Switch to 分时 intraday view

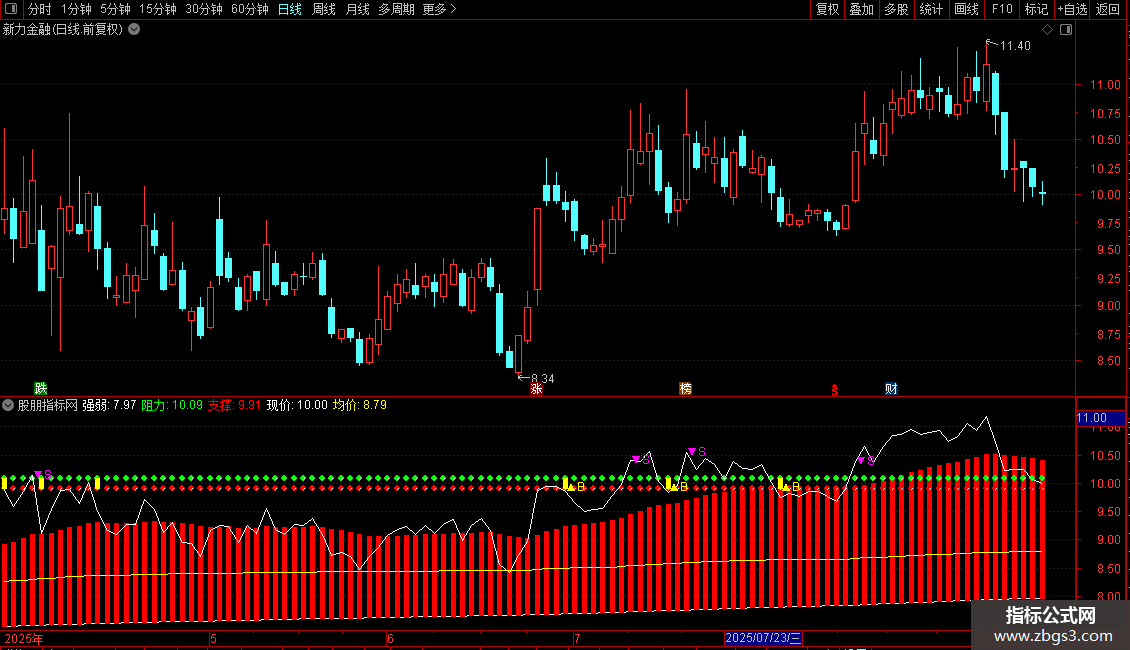[x=40, y=9]
